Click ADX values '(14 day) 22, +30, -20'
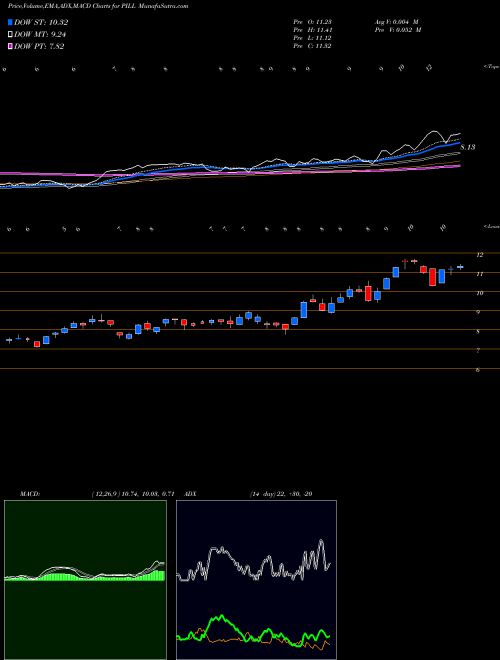 coord(281,494)
